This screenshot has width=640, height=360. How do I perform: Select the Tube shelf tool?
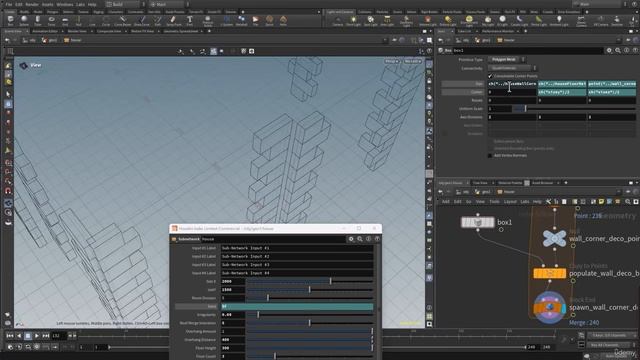38,20
